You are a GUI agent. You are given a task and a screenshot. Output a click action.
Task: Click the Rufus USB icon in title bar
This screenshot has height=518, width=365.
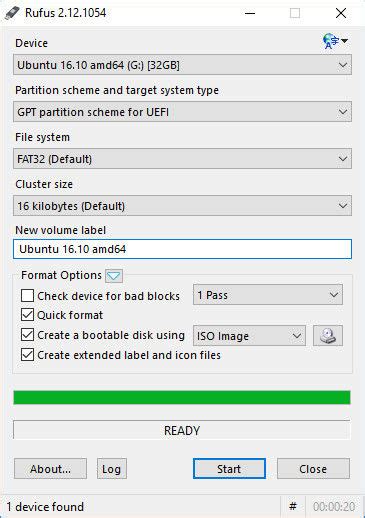coord(12,13)
